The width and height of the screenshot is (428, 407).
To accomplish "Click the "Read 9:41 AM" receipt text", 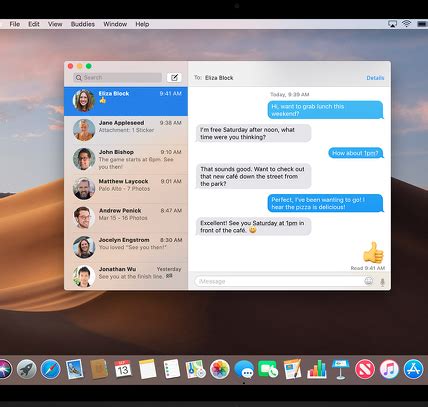I will tap(368, 268).
